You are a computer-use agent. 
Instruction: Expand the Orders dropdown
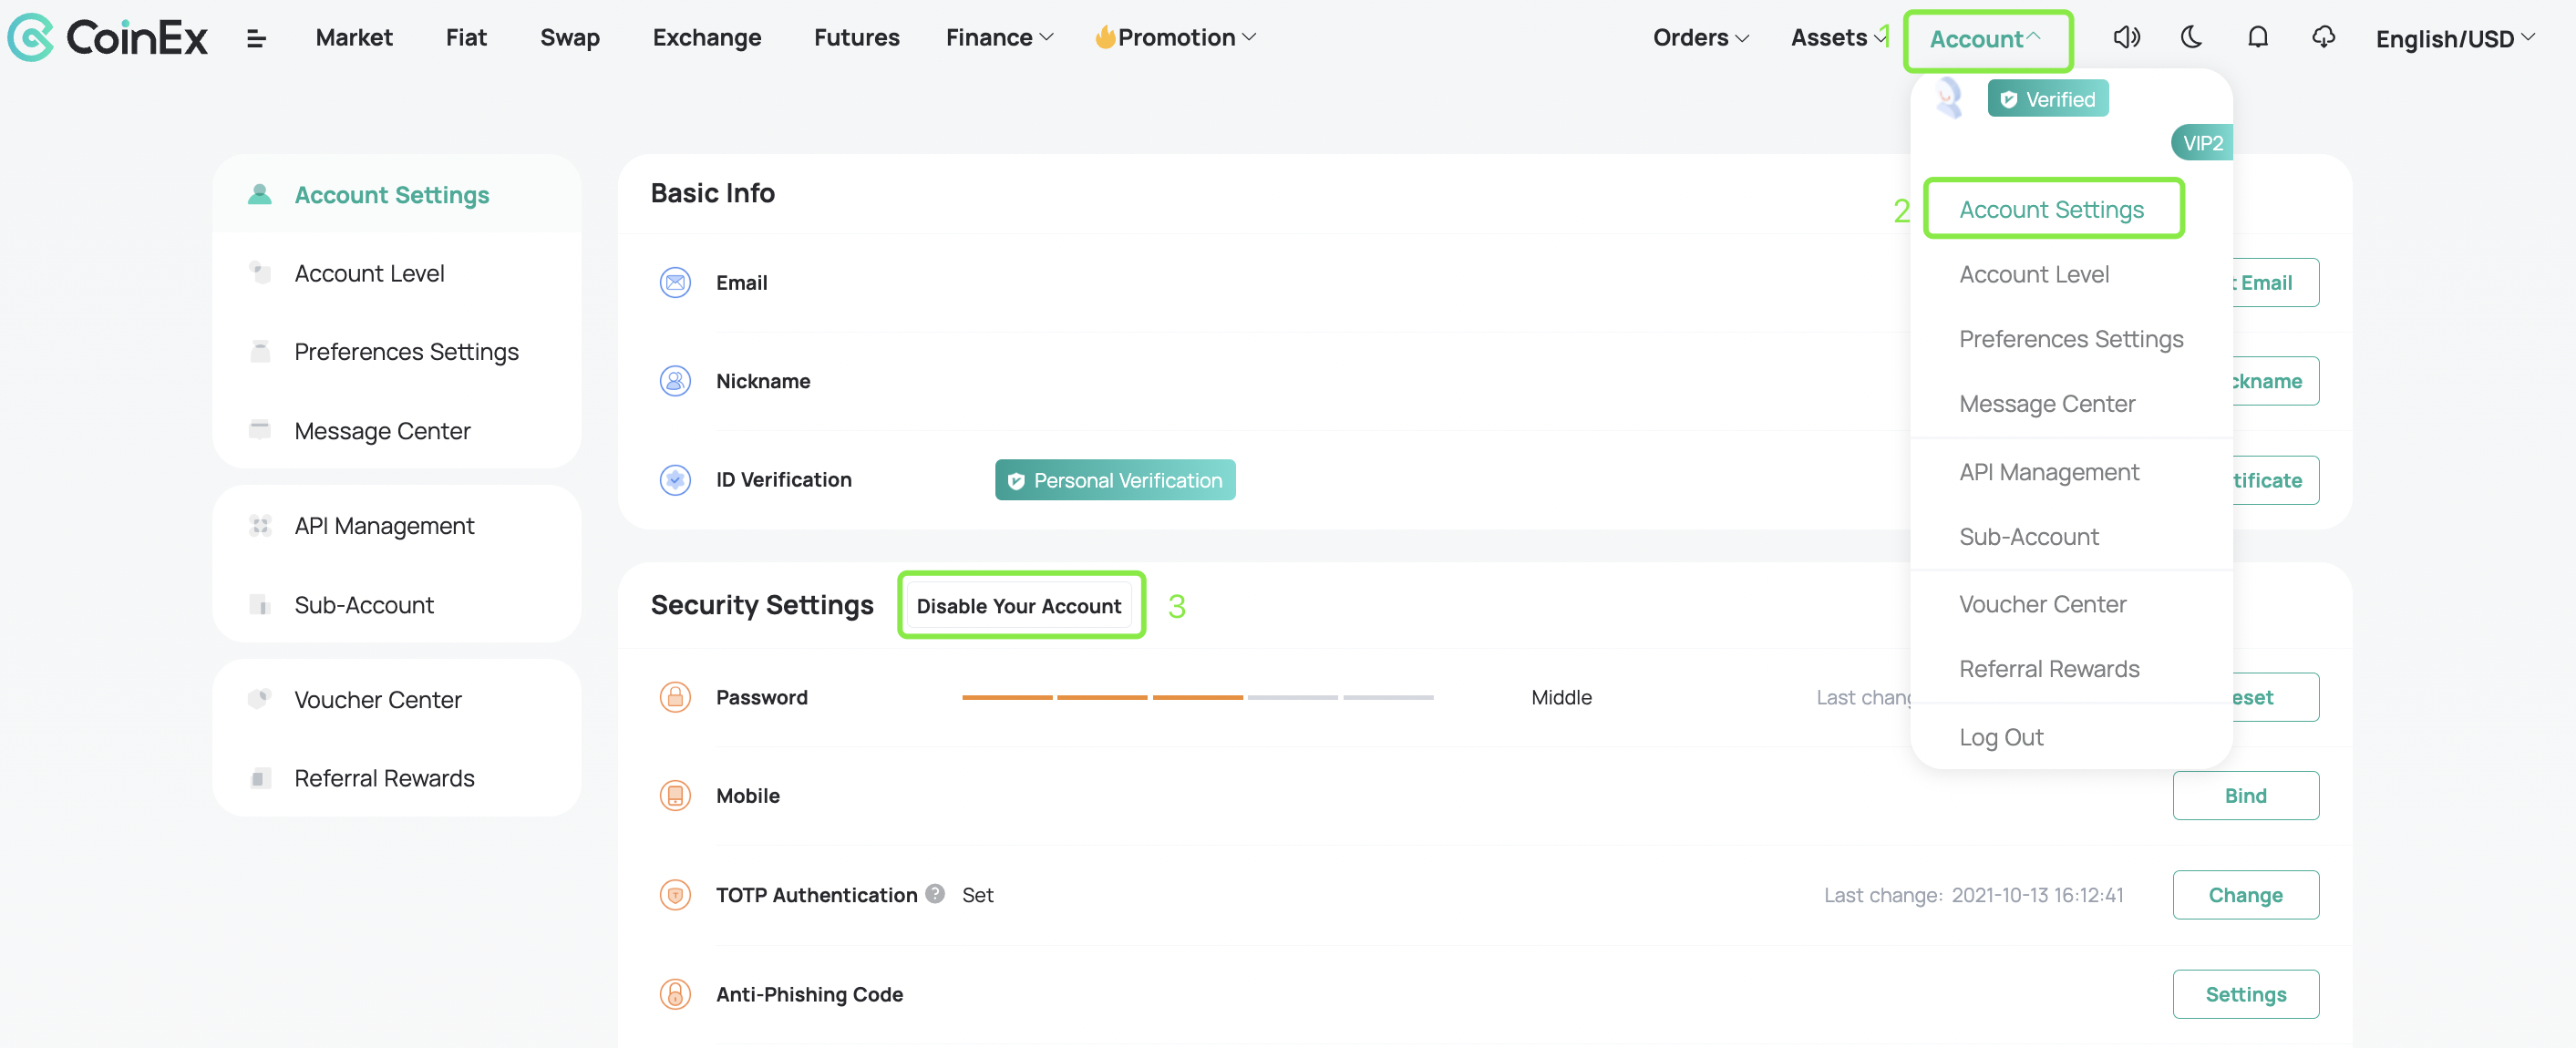pos(1701,38)
